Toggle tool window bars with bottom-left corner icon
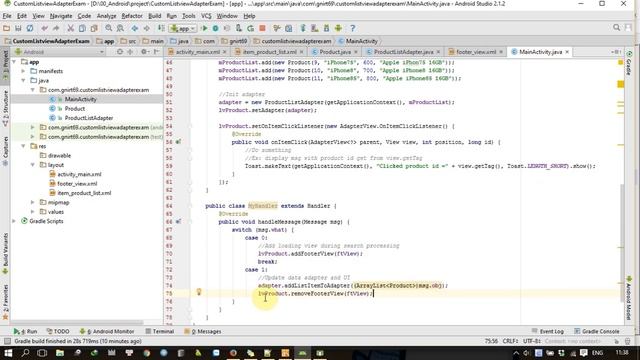Screen dimensions: 640x360 coord(7,341)
